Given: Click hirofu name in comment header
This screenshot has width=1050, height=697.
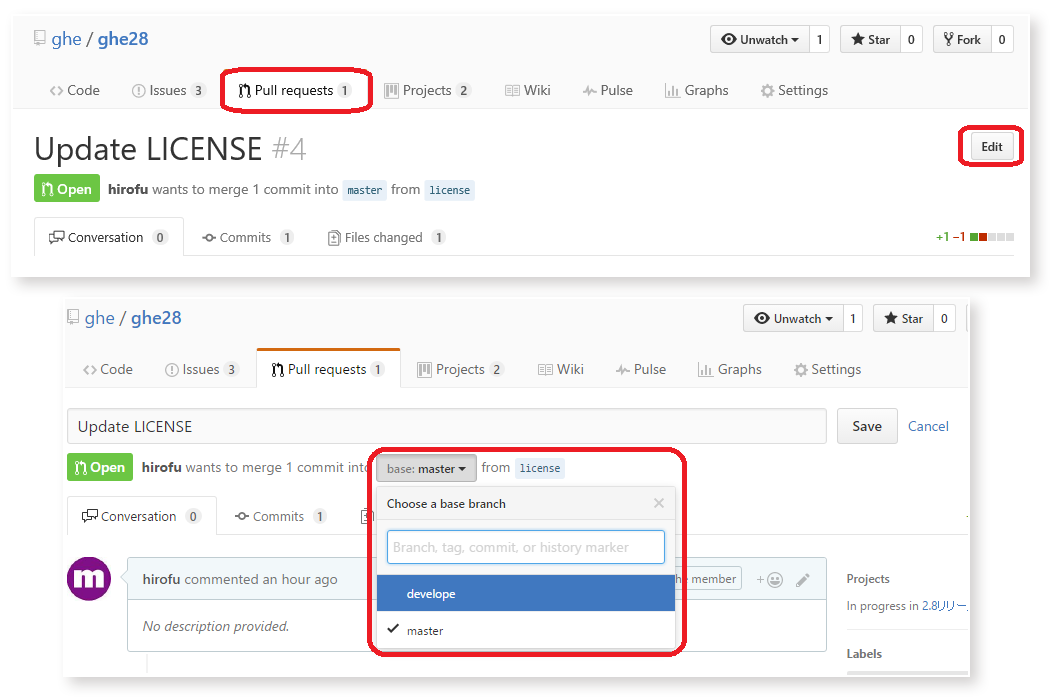Looking at the screenshot, I should (161, 579).
